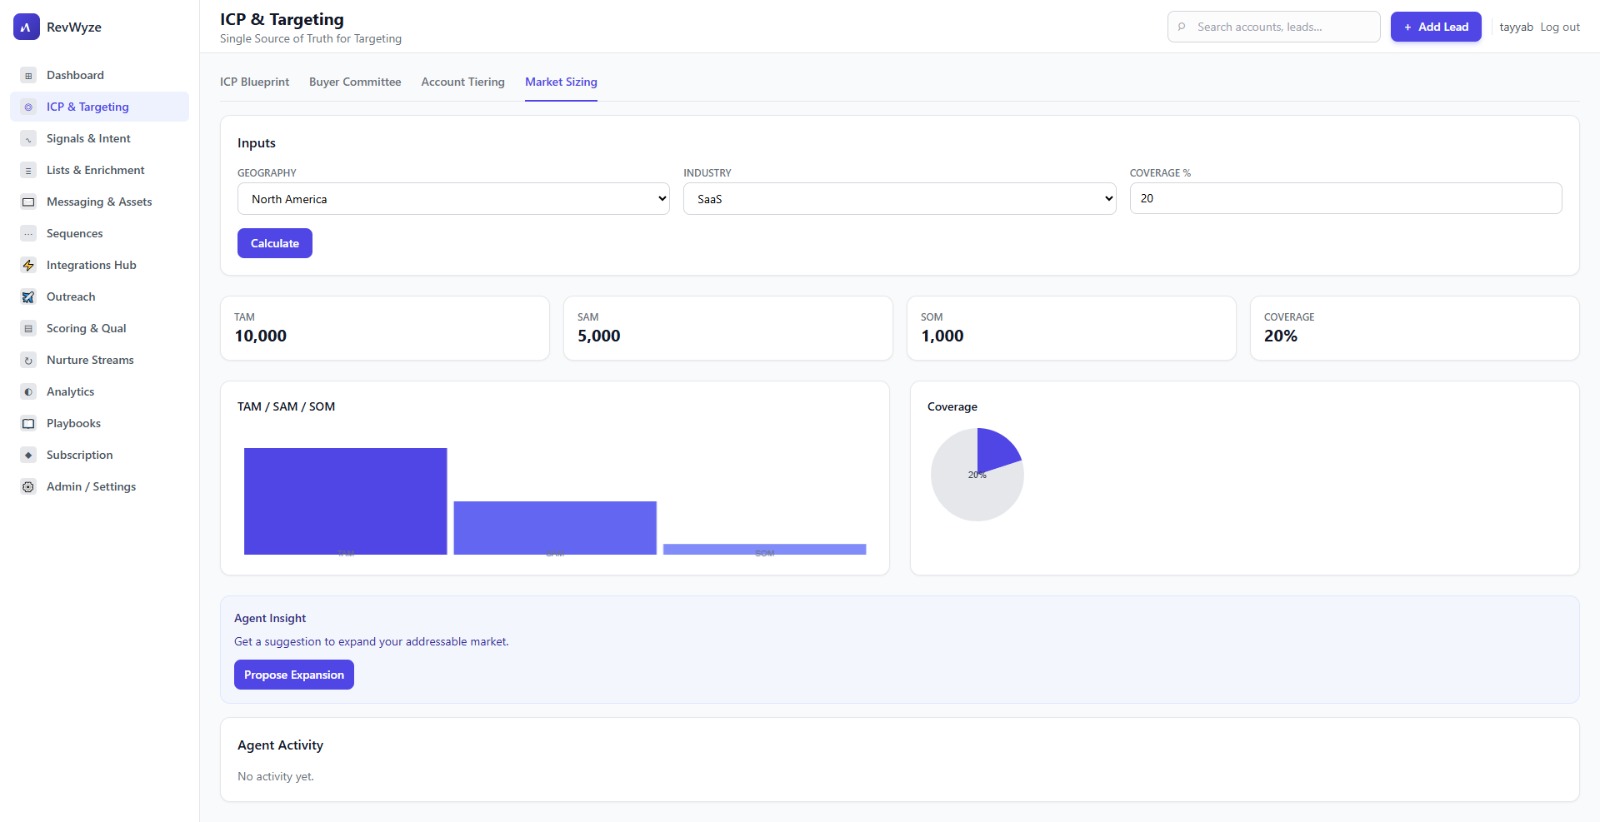Click the Messaging & Assets icon

click(x=28, y=202)
